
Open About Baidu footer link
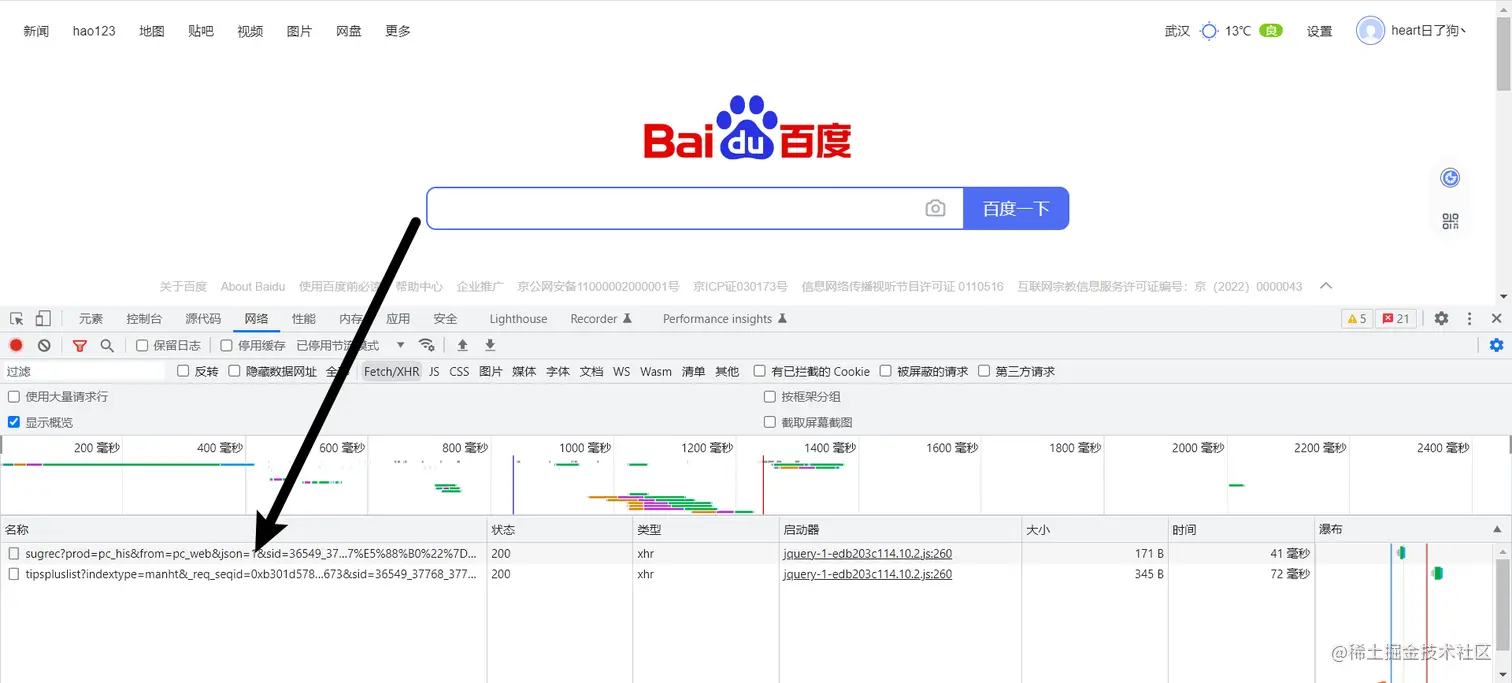tap(253, 286)
